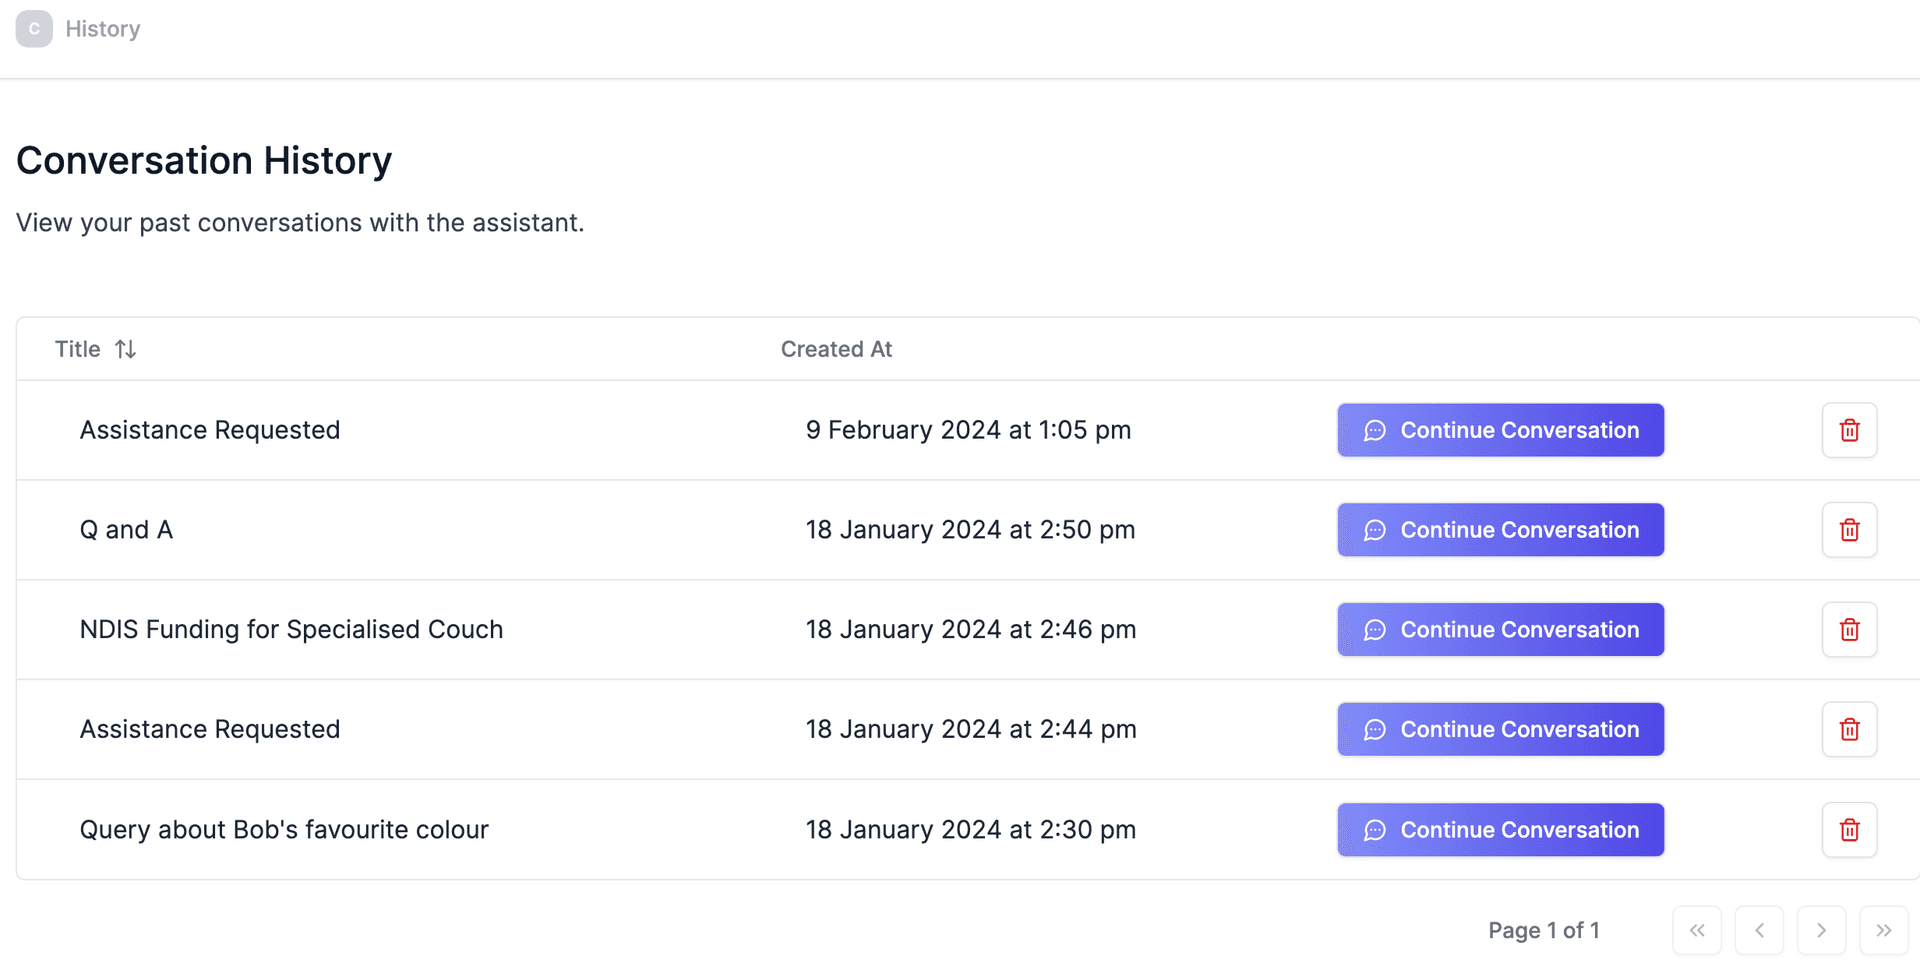
Task: Select the "Created At" column header
Action: (836, 348)
